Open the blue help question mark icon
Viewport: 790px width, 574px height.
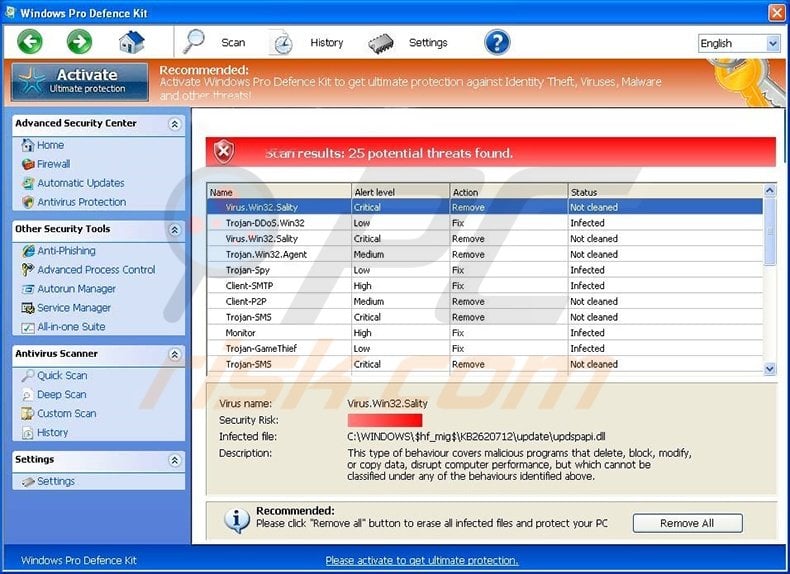tap(497, 42)
